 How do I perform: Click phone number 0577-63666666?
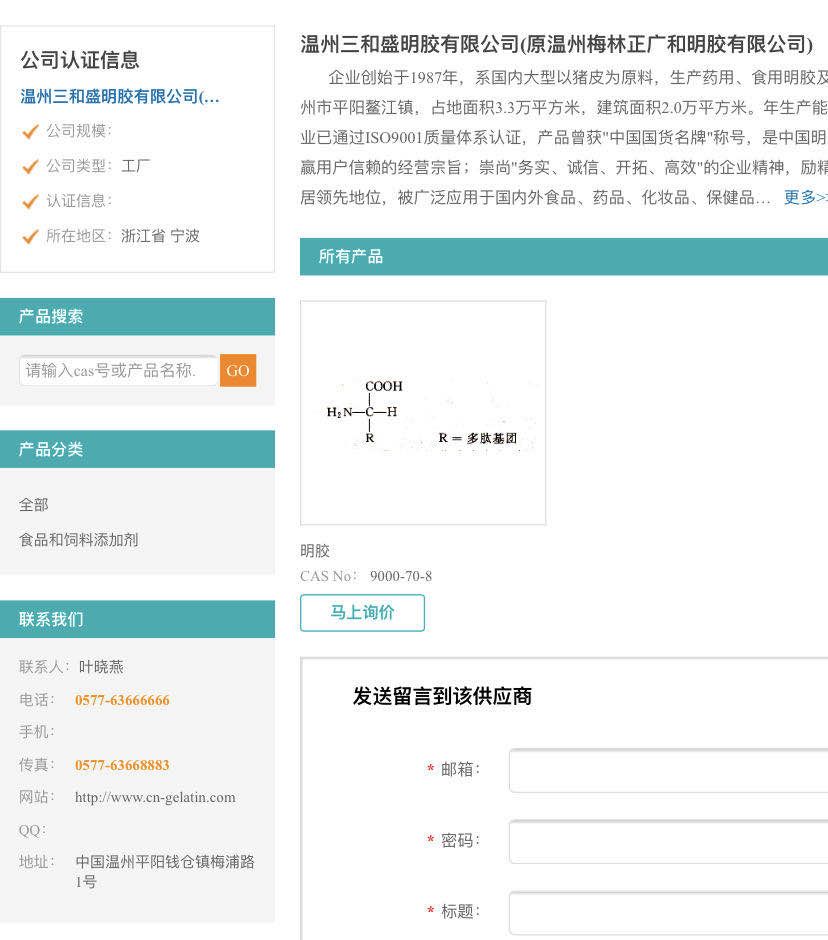pyautogui.click(x=122, y=700)
